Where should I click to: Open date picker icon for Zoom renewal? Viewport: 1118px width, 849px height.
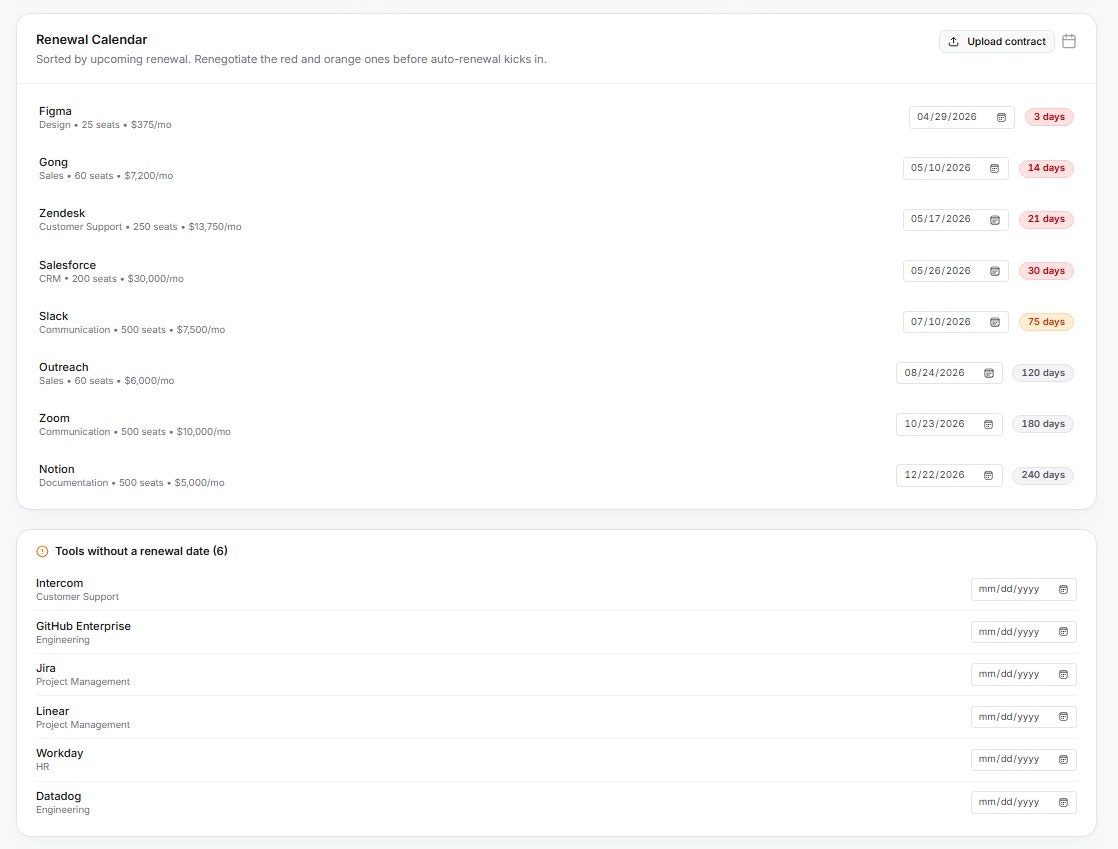pyautogui.click(x=989, y=424)
